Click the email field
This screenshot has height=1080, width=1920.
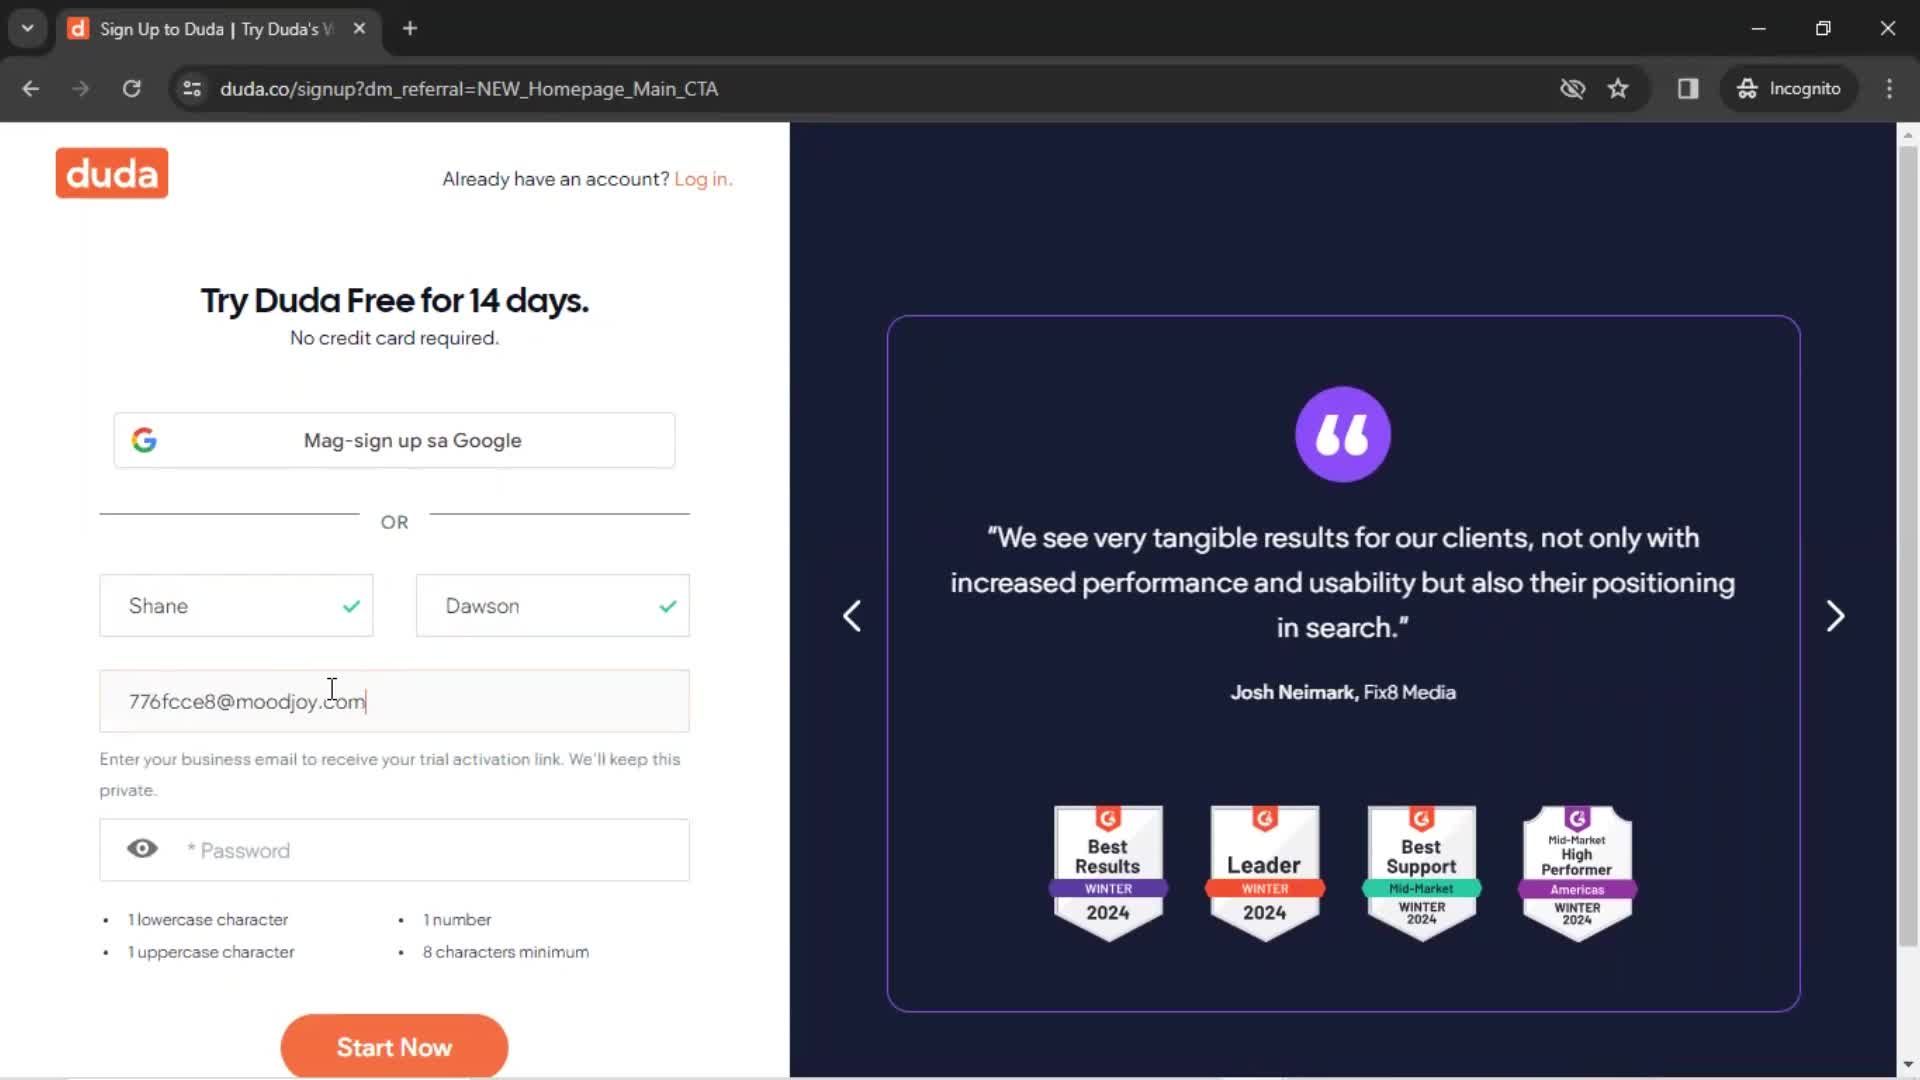[x=394, y=701]
